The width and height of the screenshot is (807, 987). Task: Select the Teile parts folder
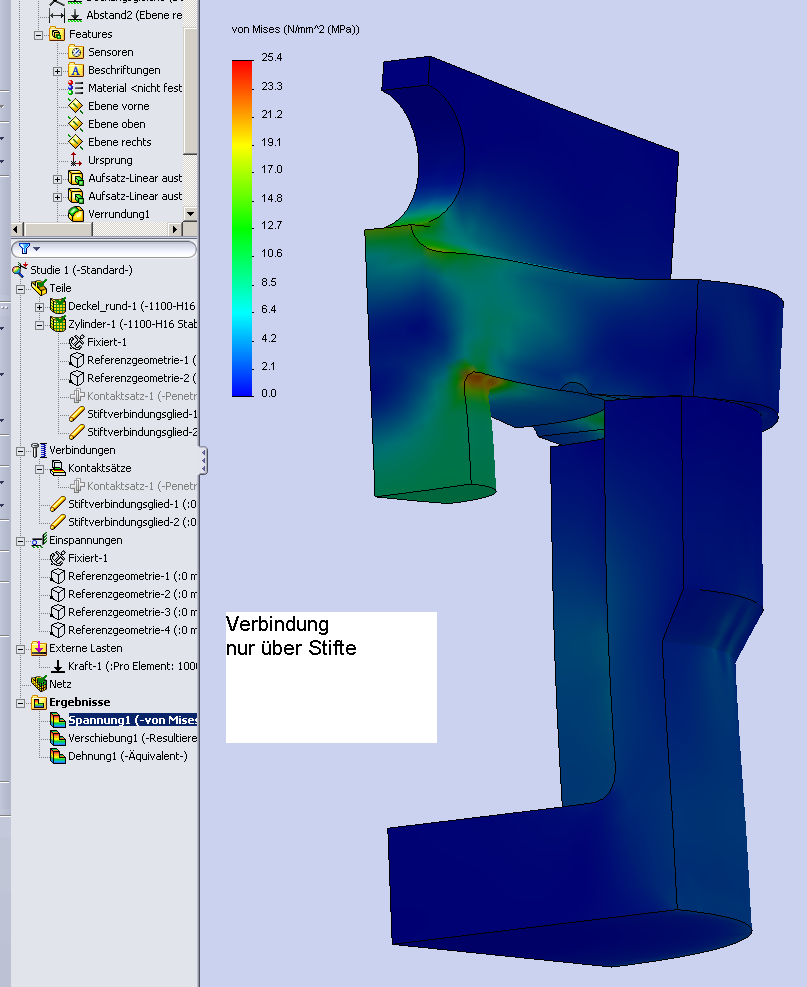click(x=60, y=288)
